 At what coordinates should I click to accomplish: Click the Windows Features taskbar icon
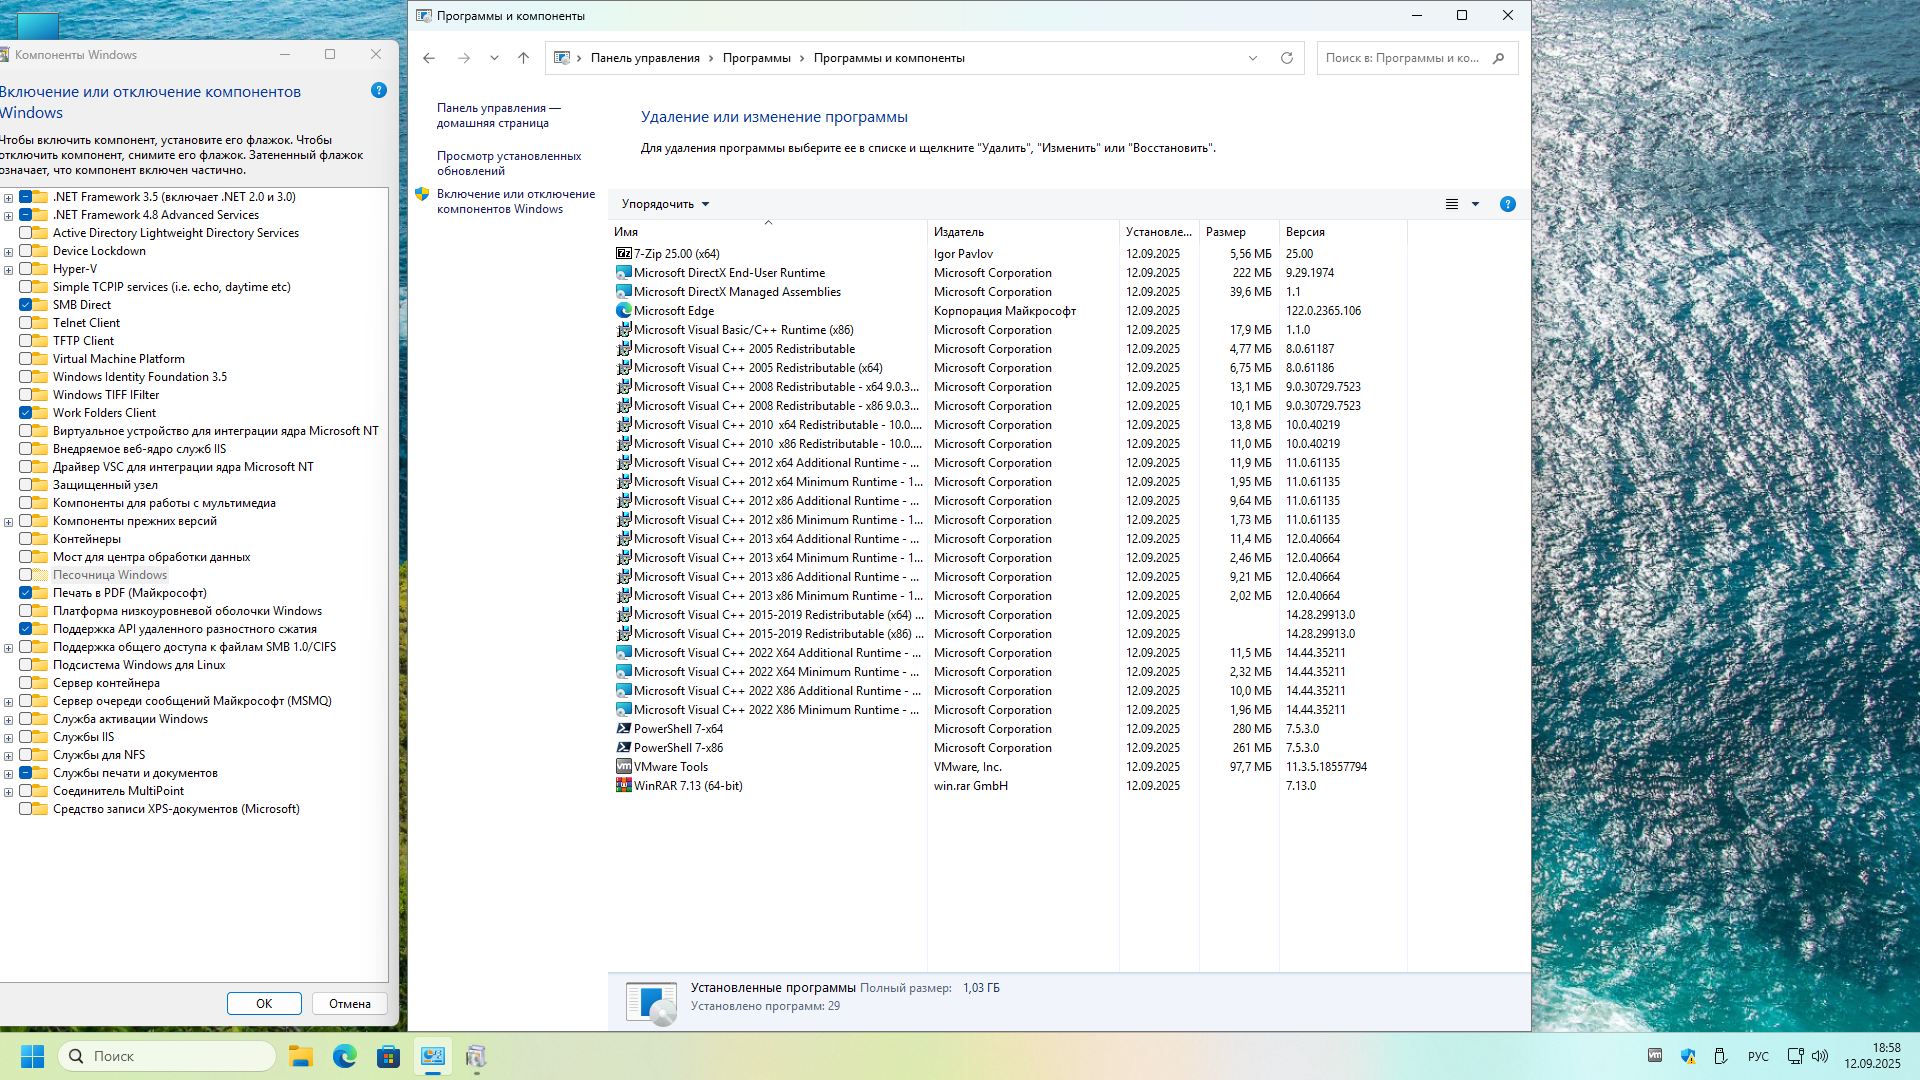[x=477, y=1056]
